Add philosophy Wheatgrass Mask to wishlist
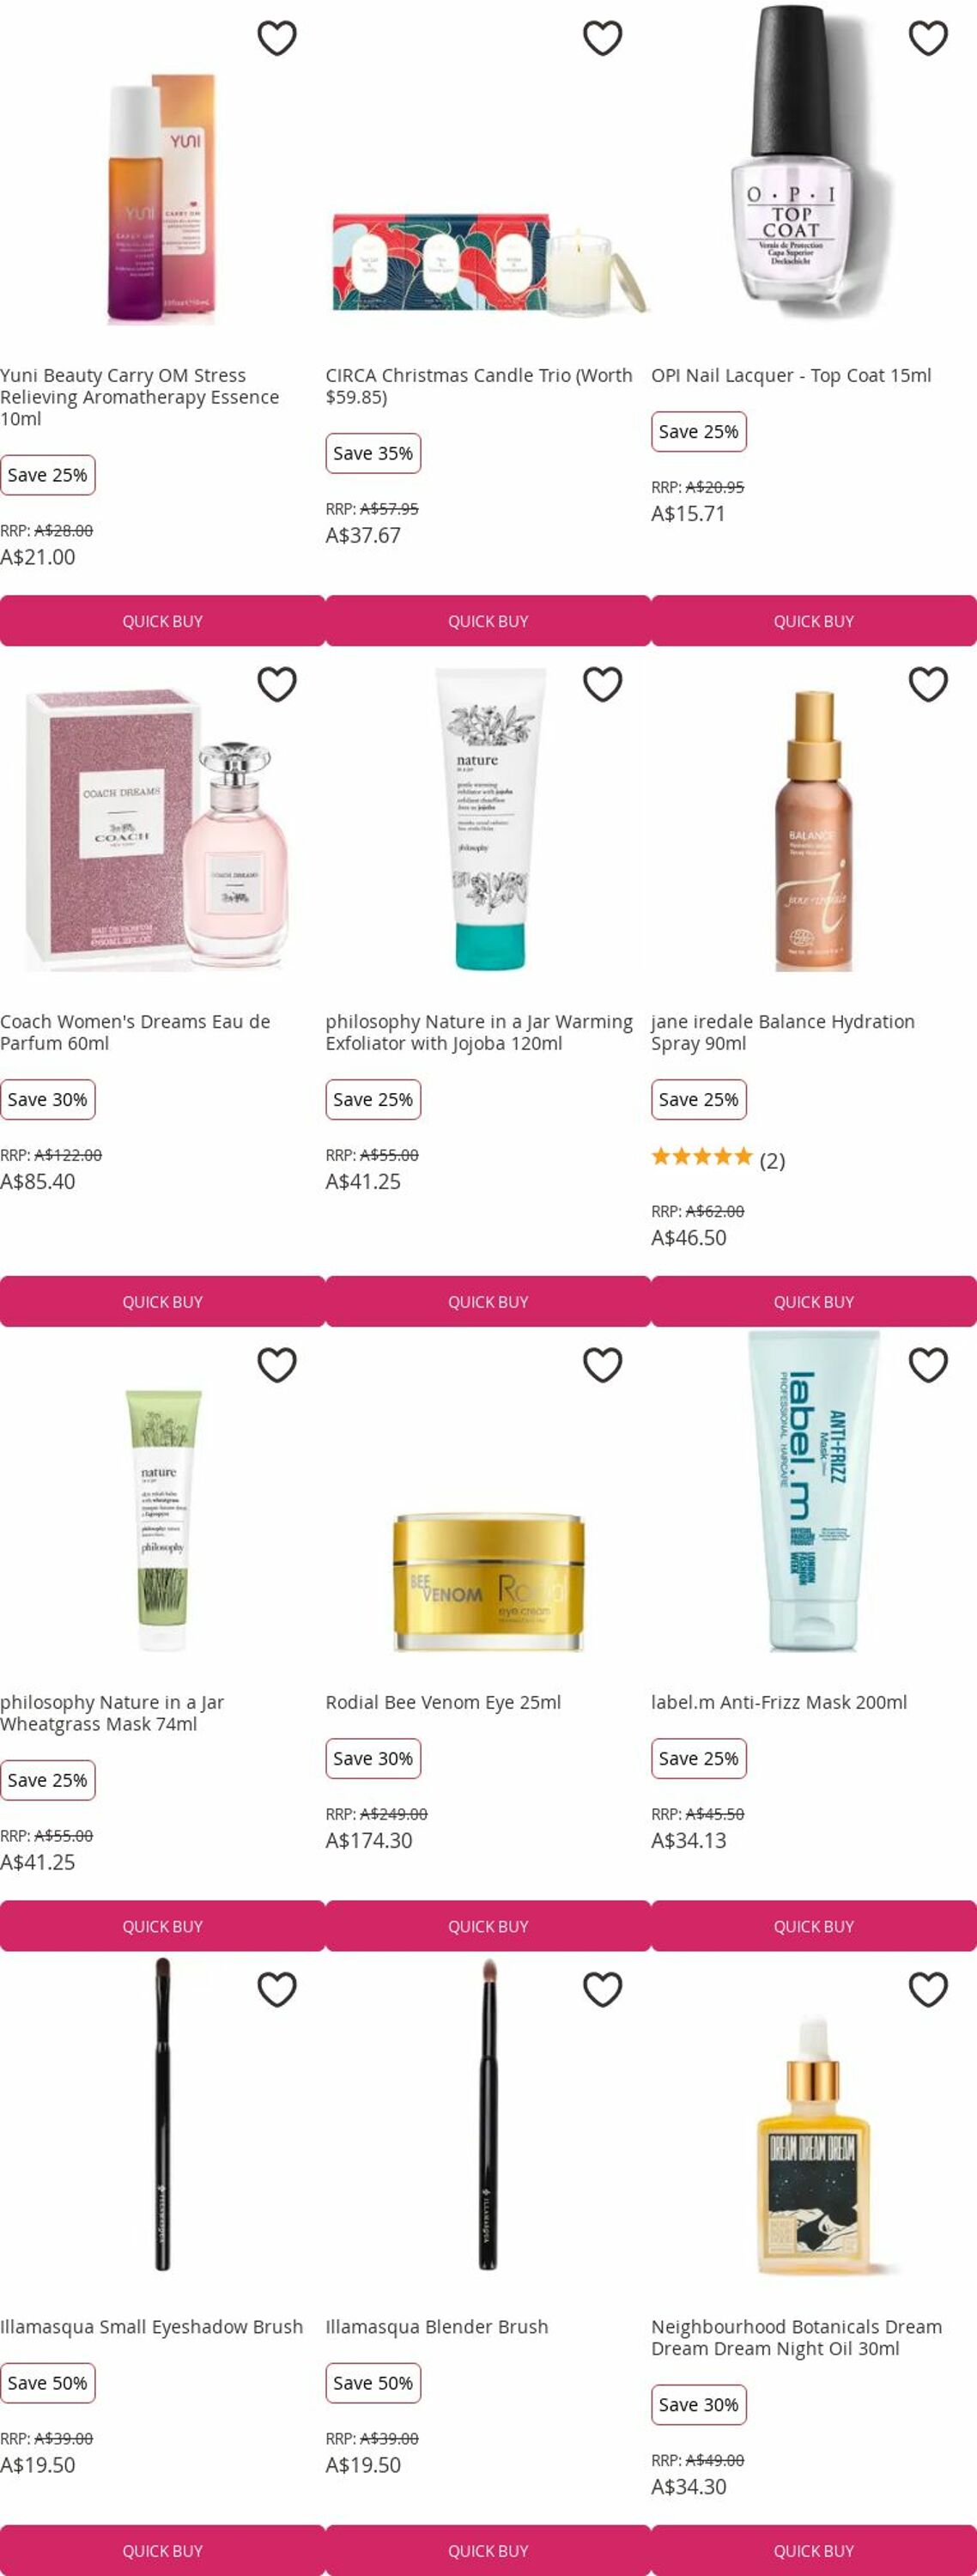This screenshot has height=2576, width=977. [x=277, y=1365]
